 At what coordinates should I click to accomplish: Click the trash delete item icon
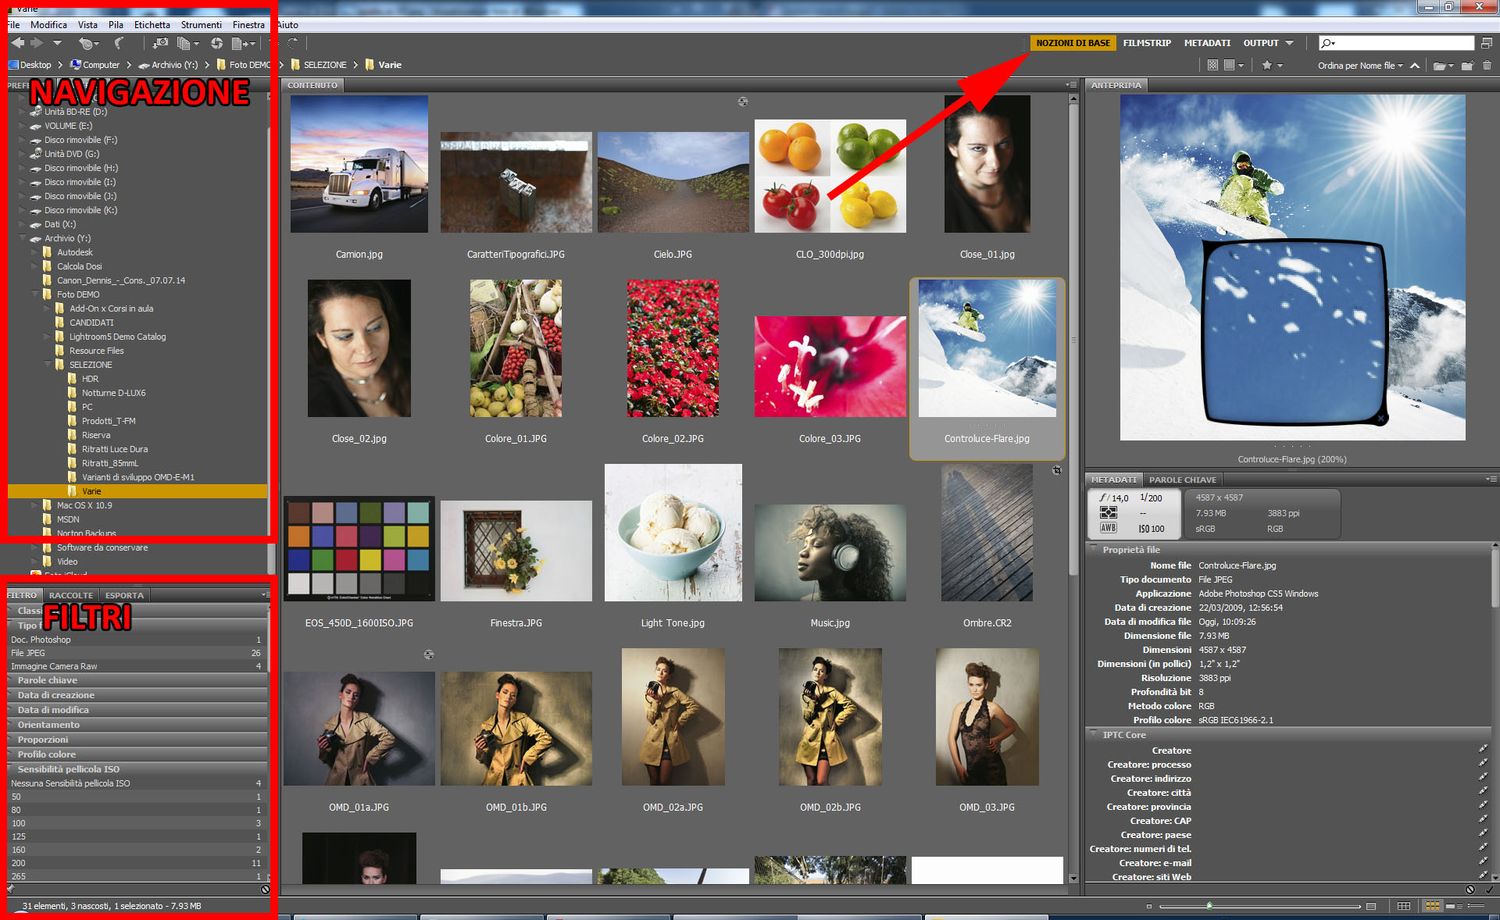[x=1487, y=66]
